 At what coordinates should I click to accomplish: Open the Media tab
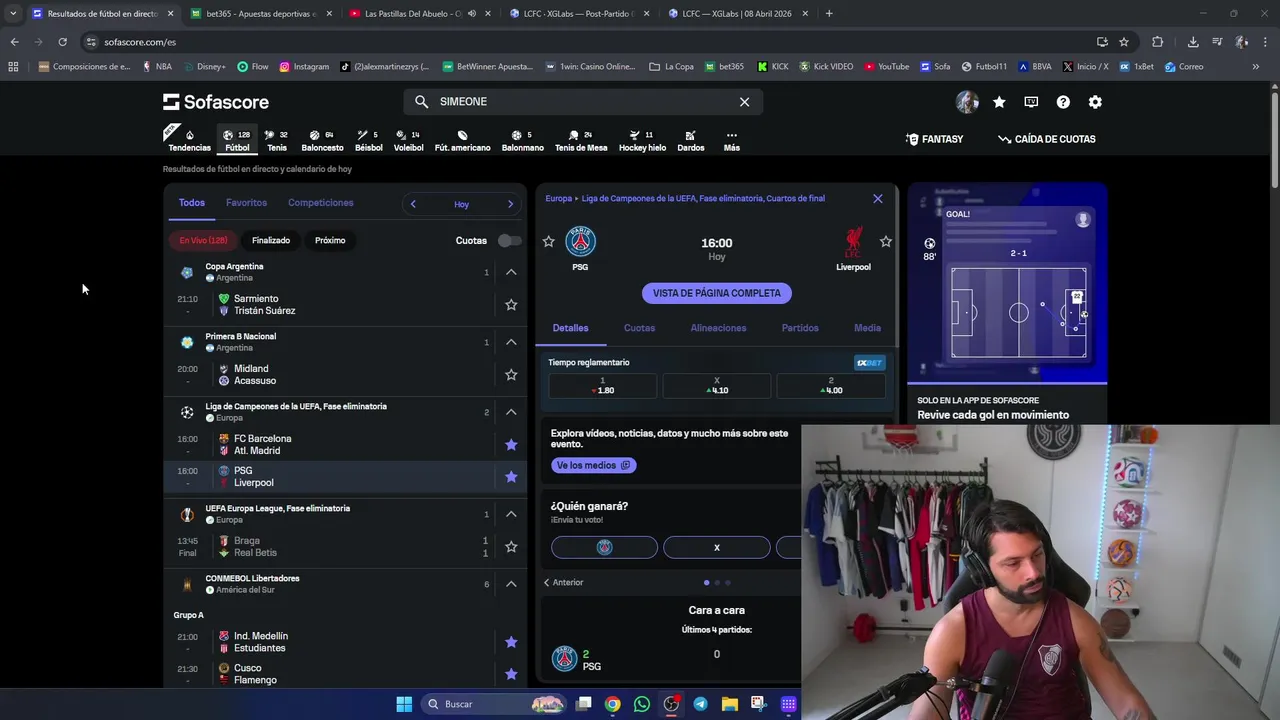tap(867, 328)
